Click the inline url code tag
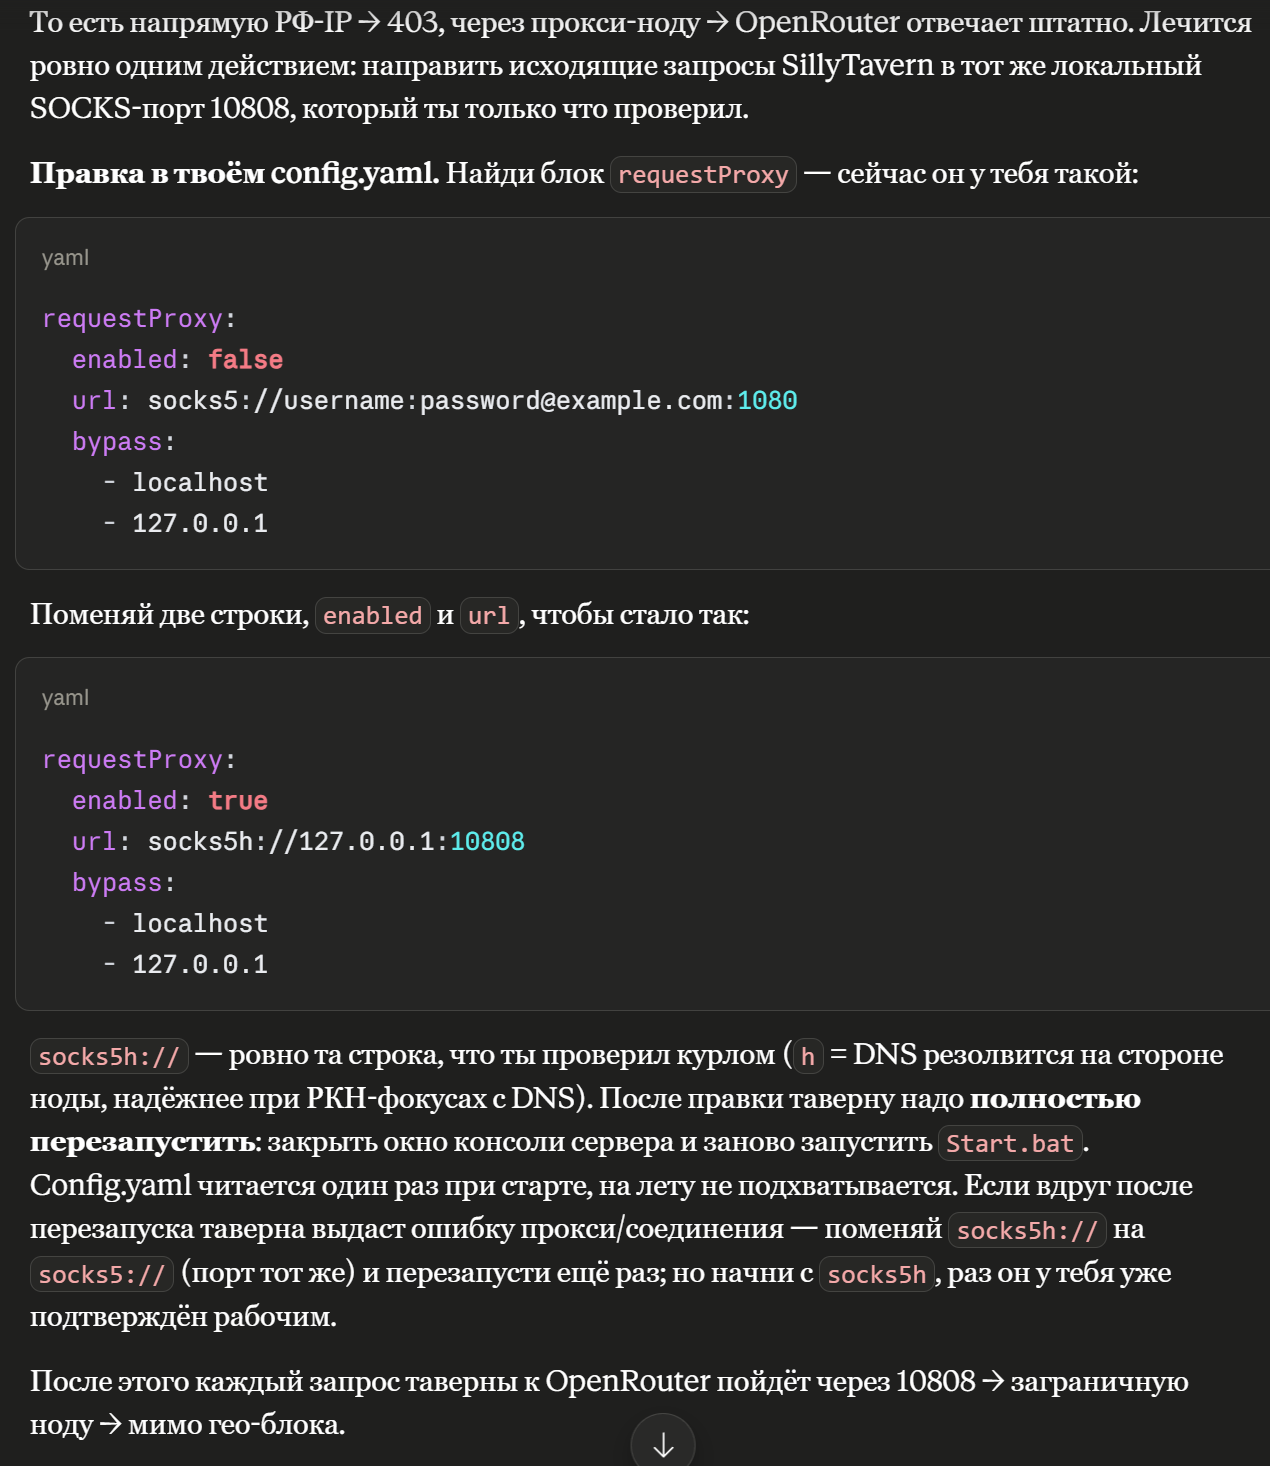 pyautogui.click(x=489, y=616)
